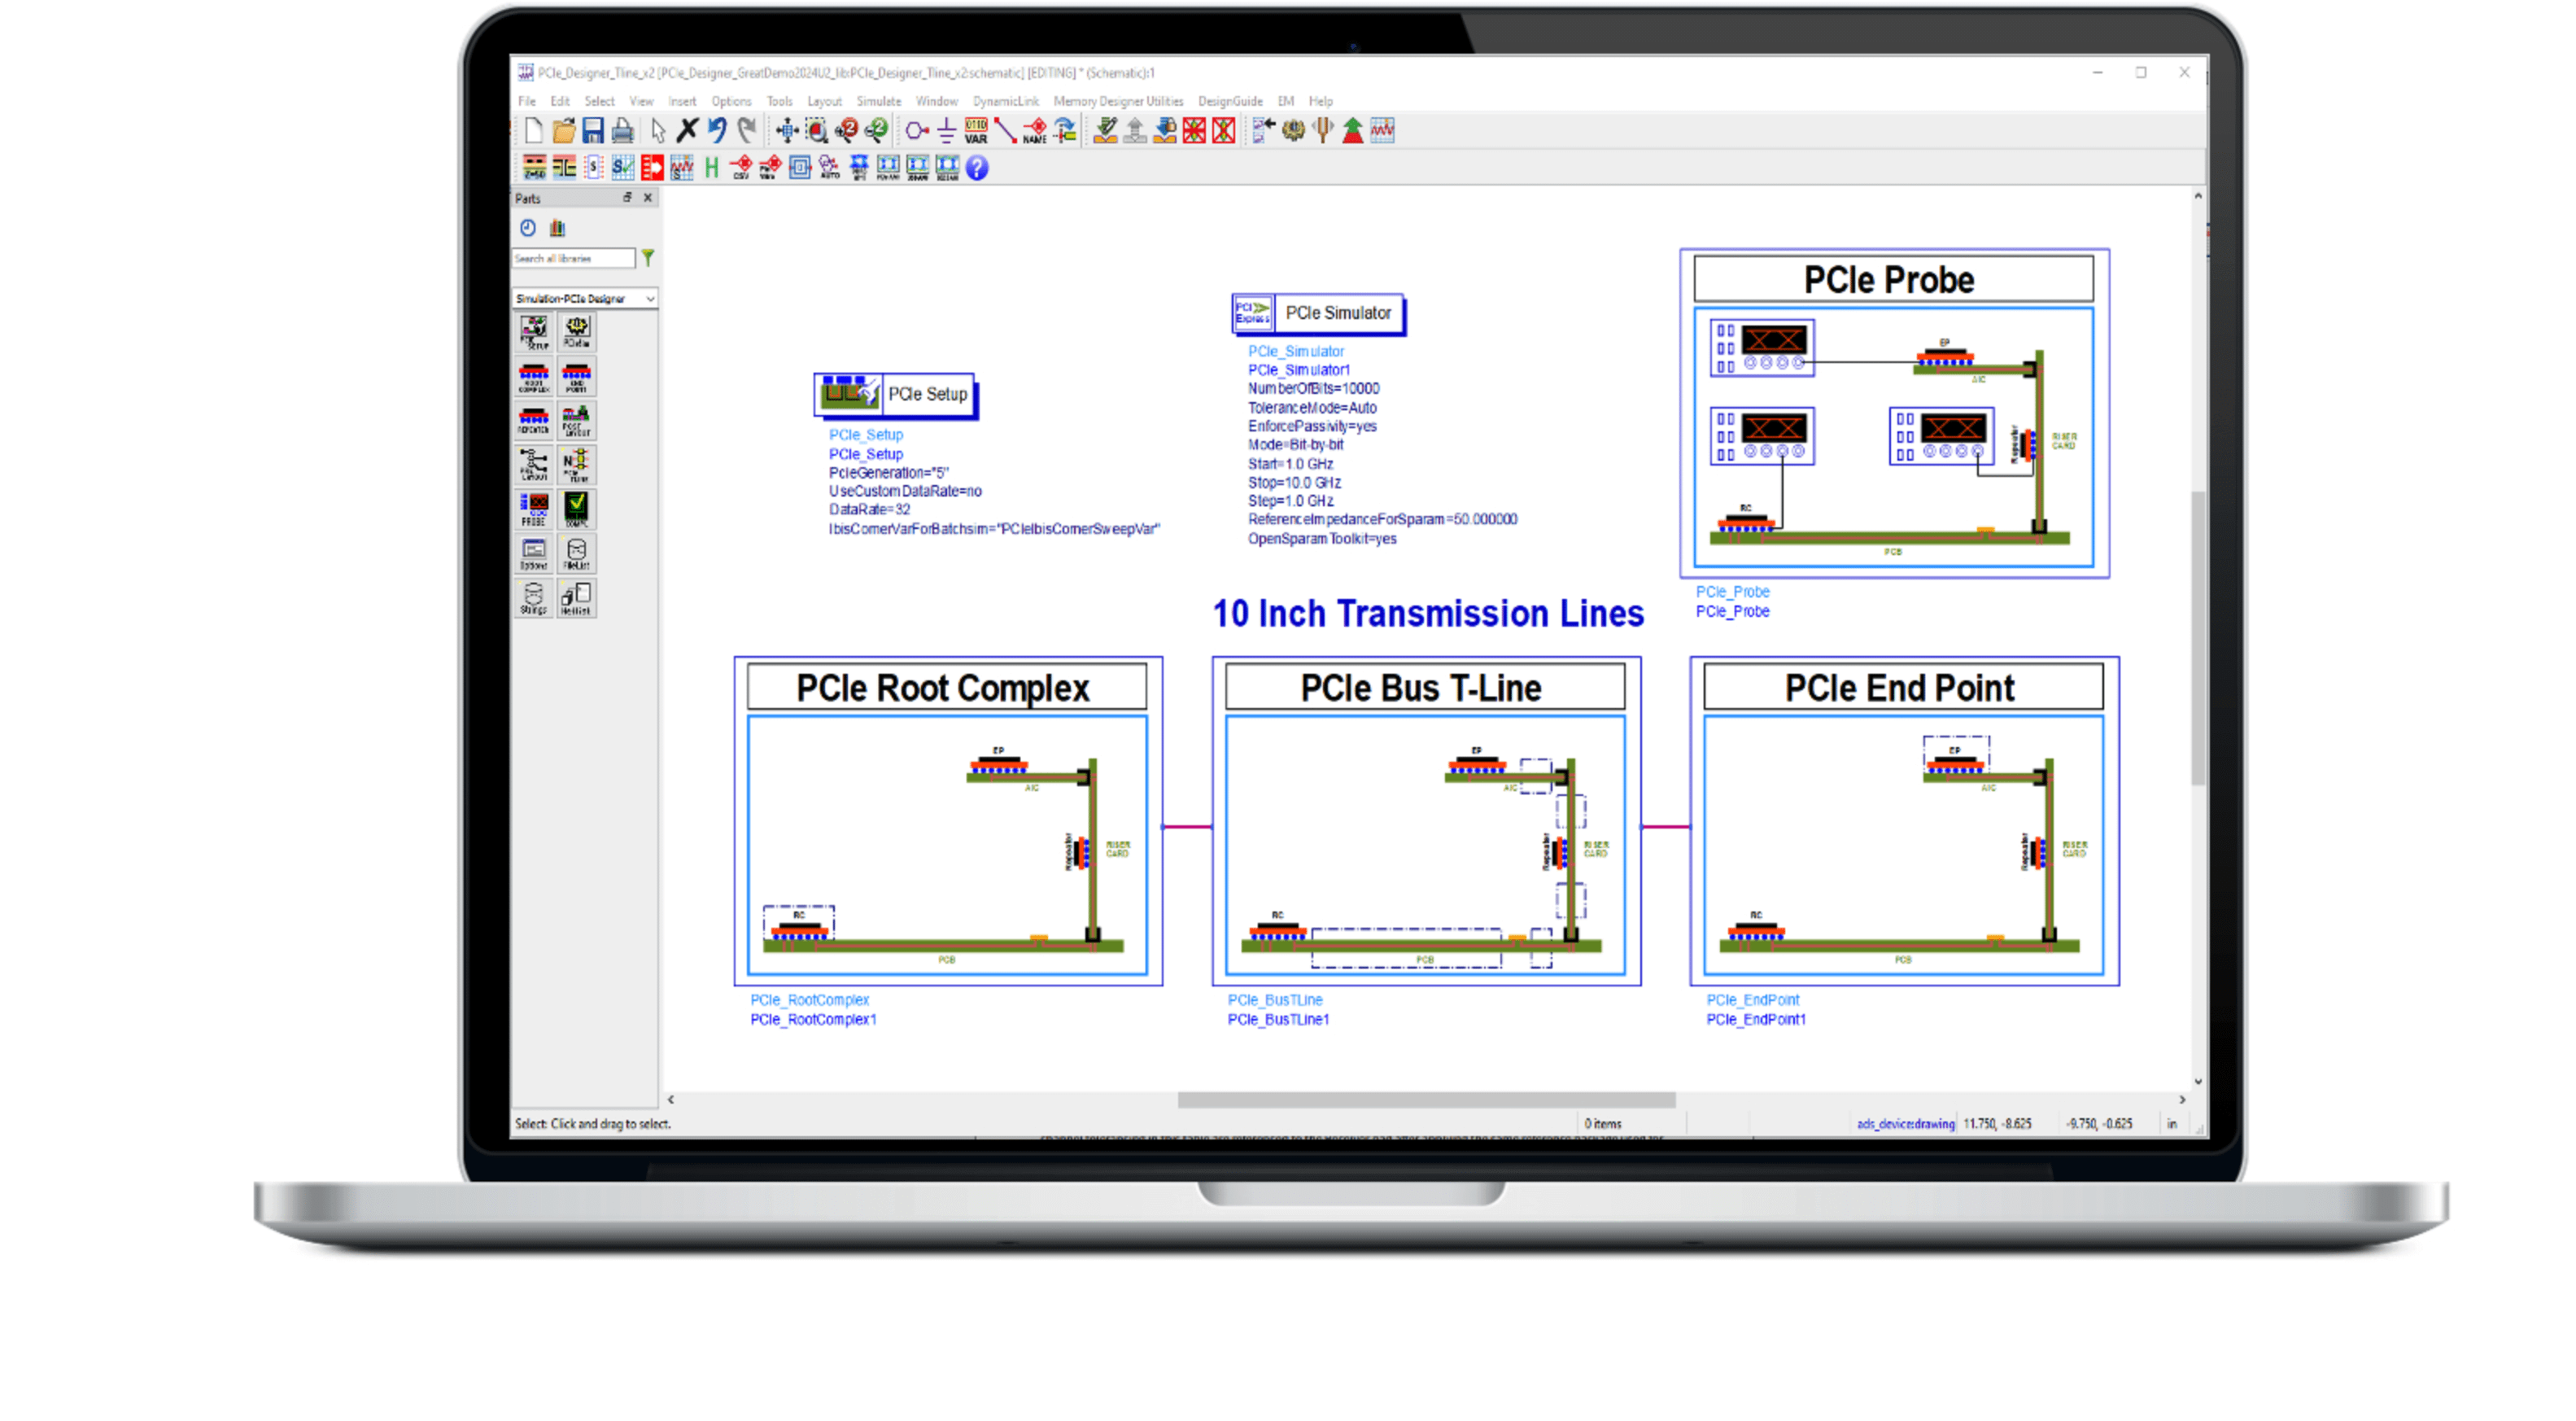Click the Undo arrow icon

[717, 131]
